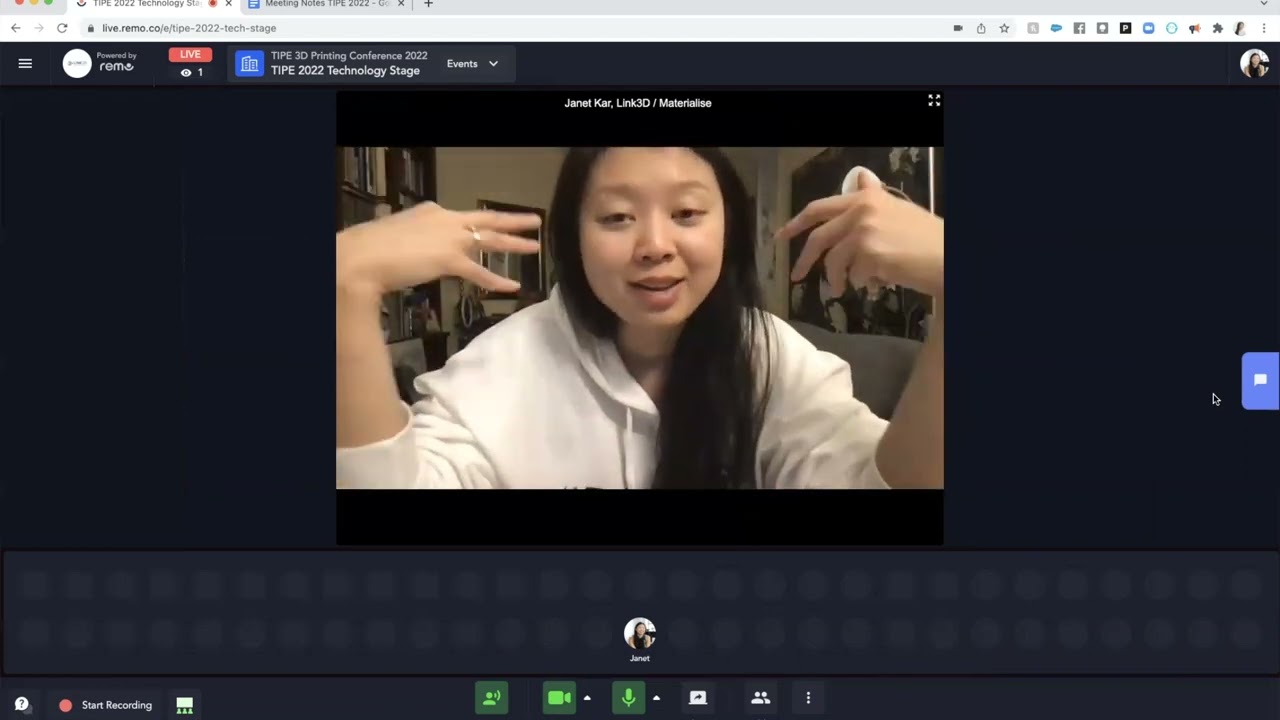Open the help question mark icon
The image size is (1280, 720).
(22, 704)
